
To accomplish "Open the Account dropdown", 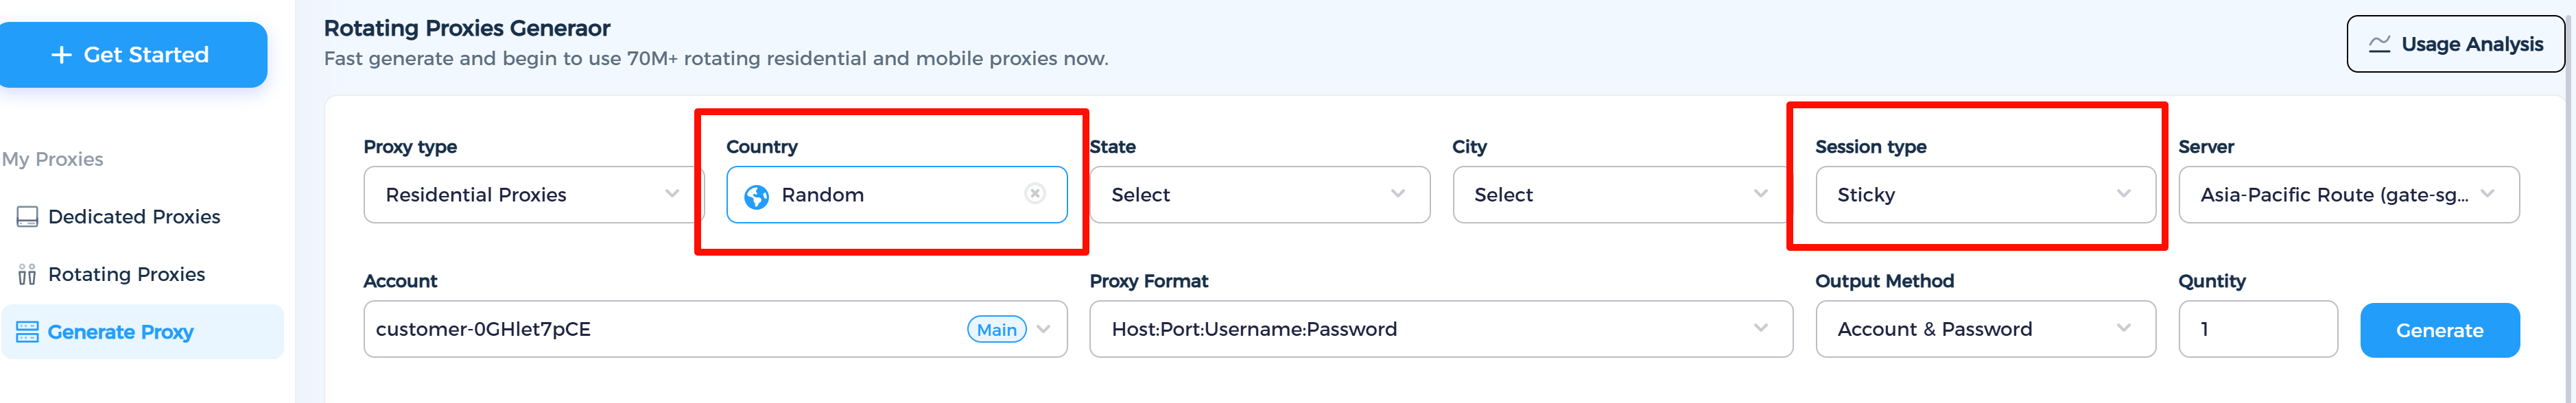I will coord(1044,329).
